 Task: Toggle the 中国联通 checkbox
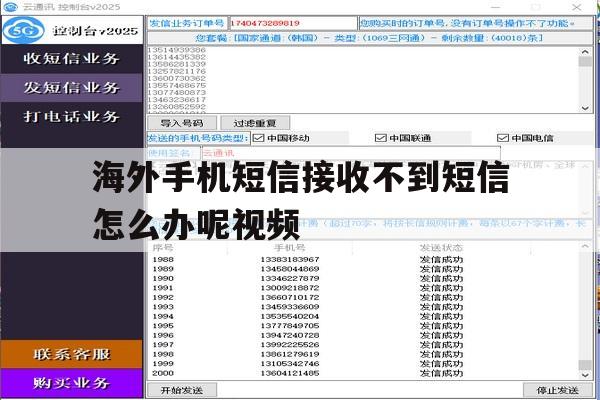click(x=380, y=138)
